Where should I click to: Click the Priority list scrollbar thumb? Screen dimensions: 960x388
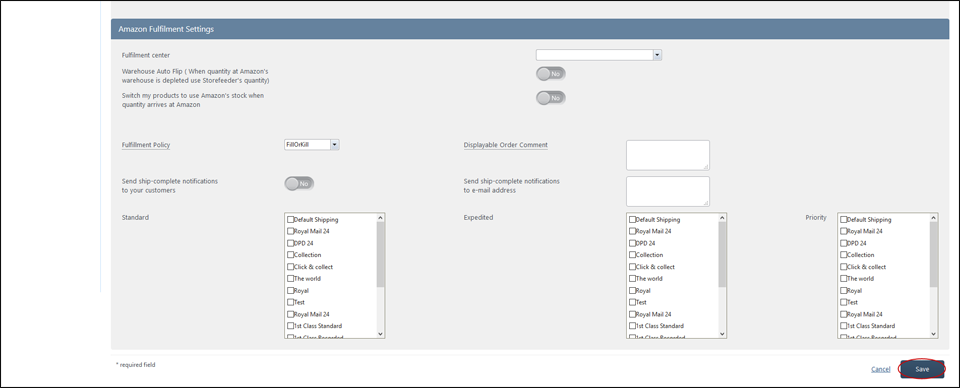click(934, 255)
